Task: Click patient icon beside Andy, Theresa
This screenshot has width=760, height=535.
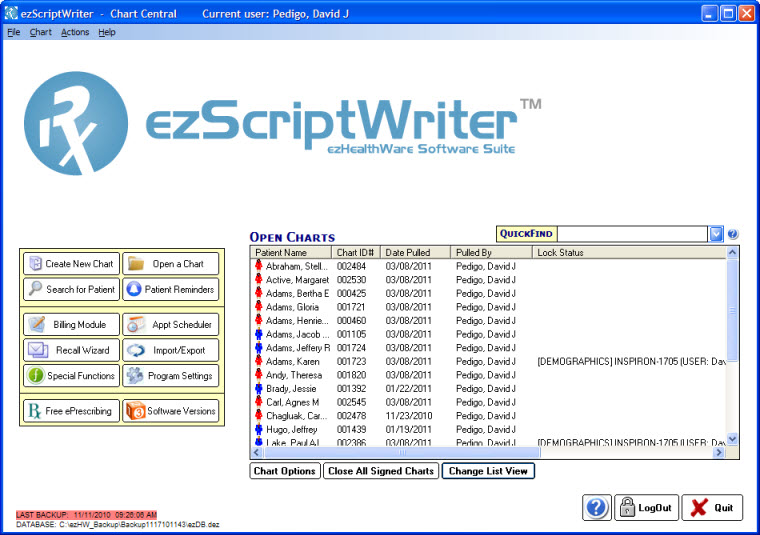Action: point(259,375)
